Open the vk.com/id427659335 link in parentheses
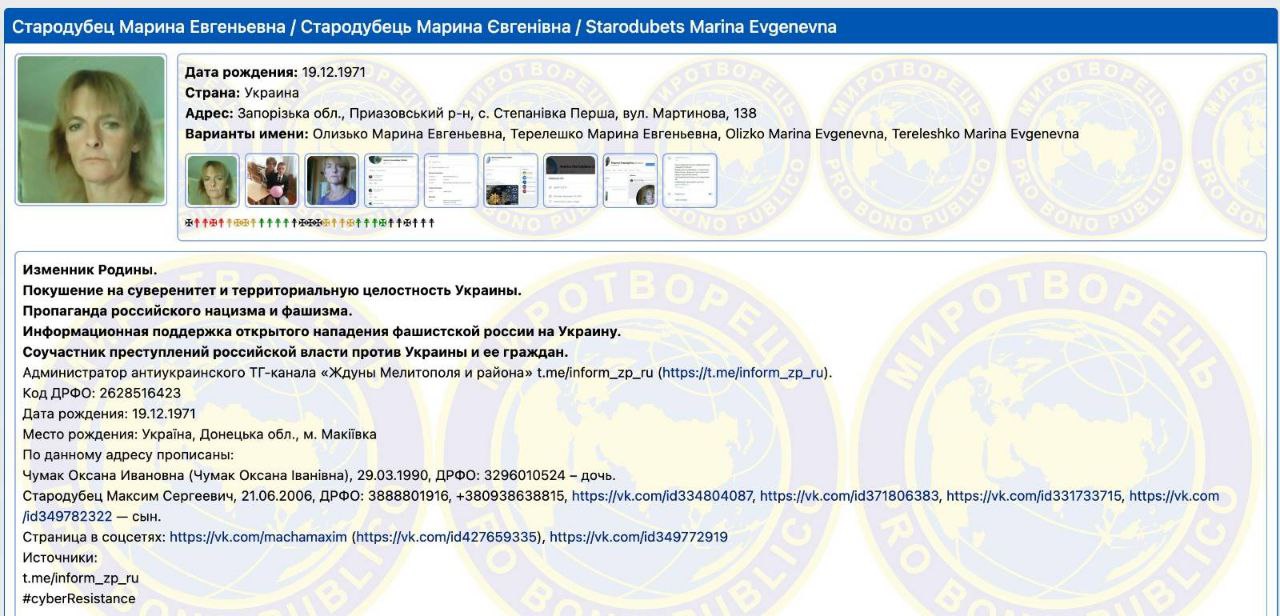The image size is (1280, 616). [447, 537]
